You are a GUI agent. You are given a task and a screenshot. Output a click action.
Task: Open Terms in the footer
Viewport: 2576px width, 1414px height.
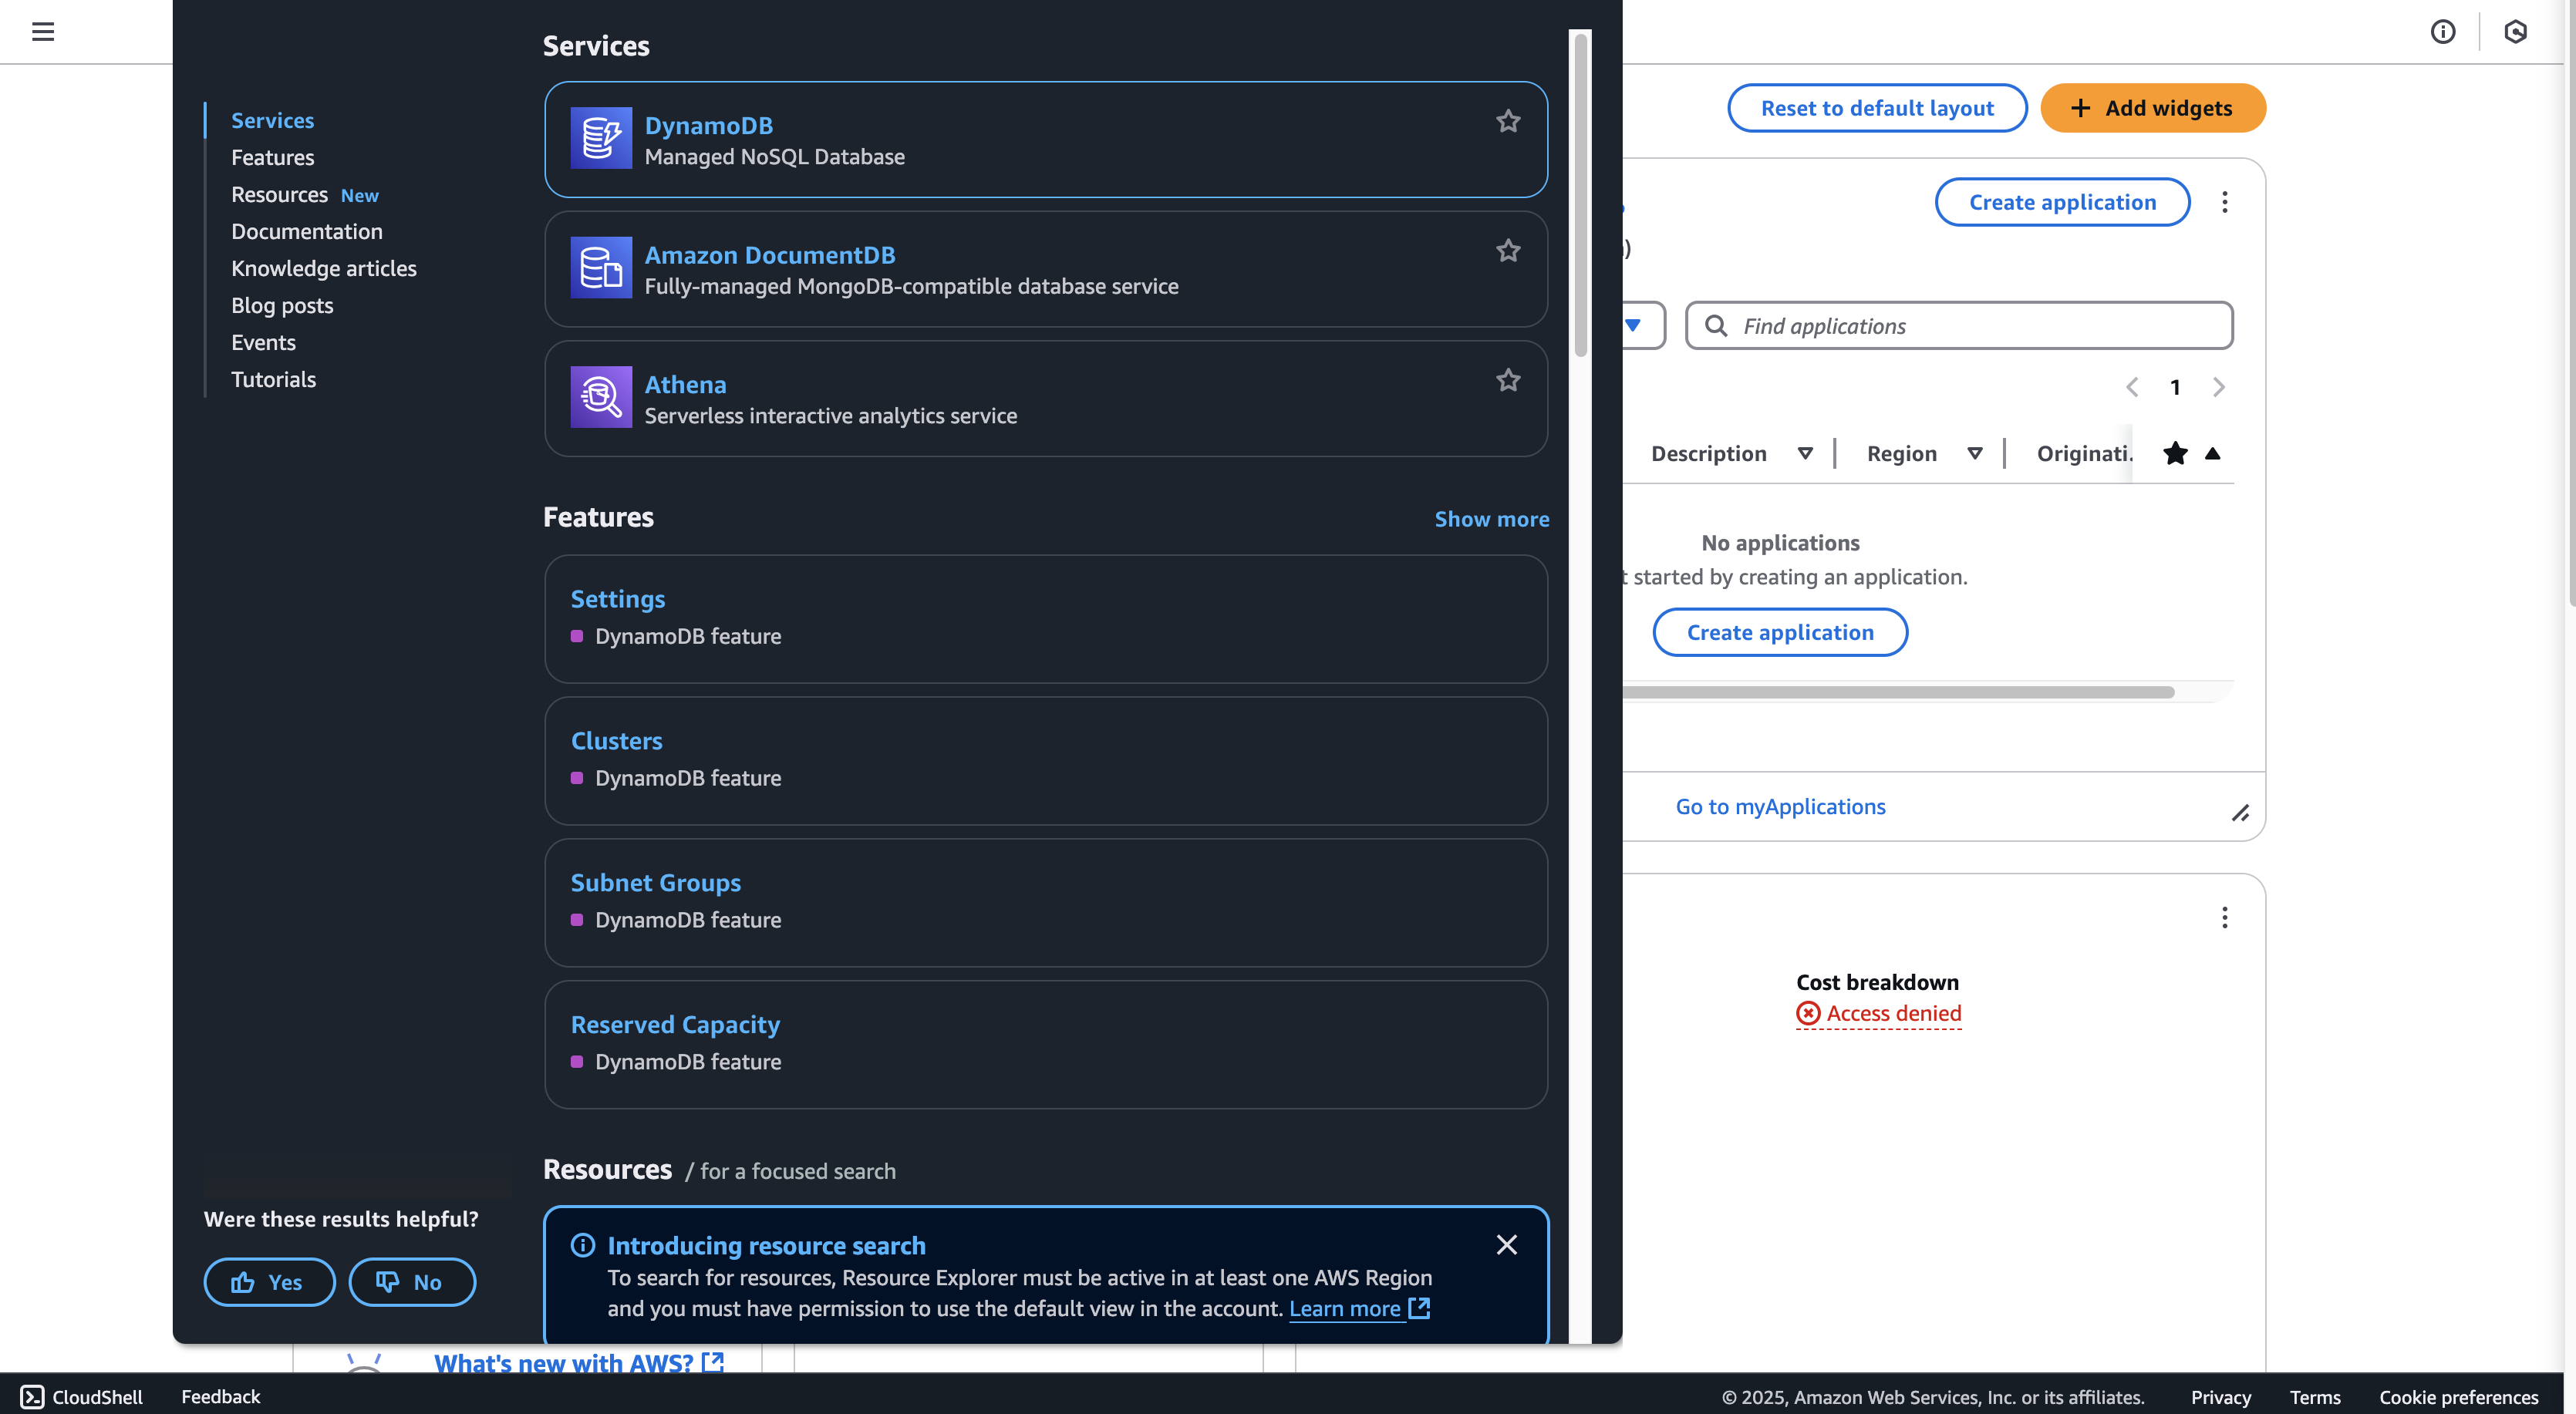point(2315,1398)
